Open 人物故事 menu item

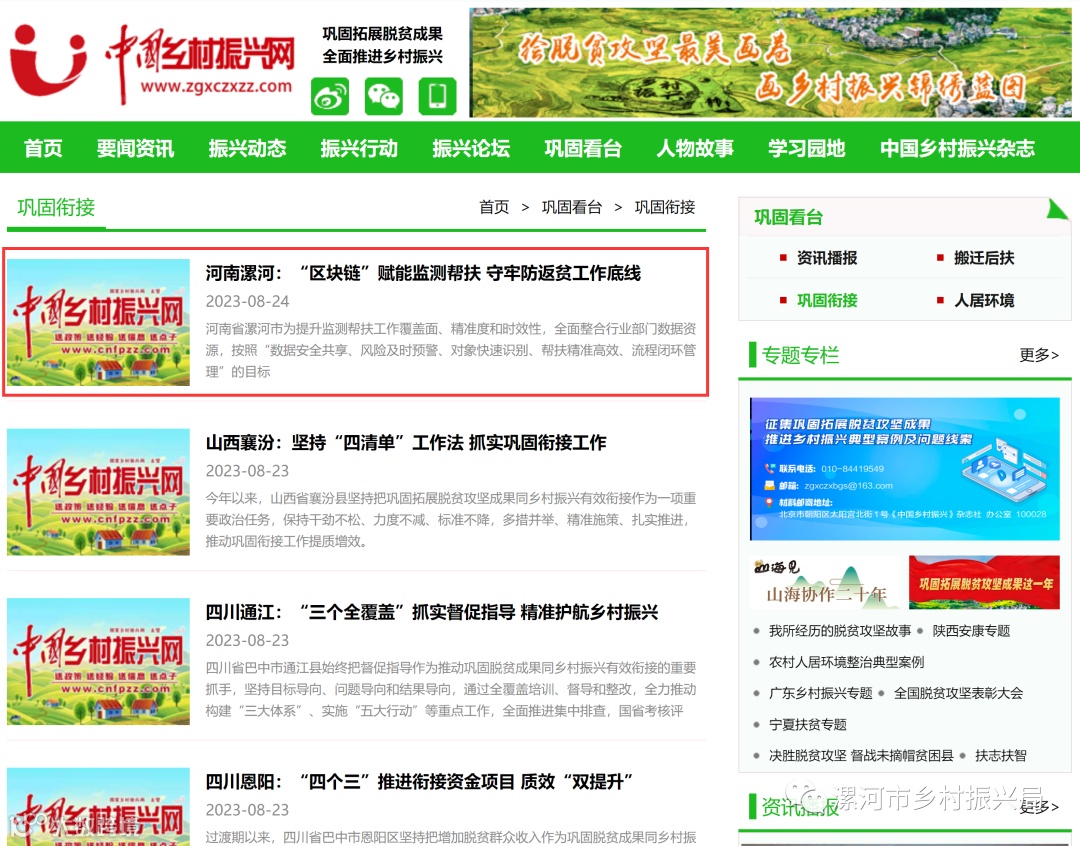(x=695, y=148)
